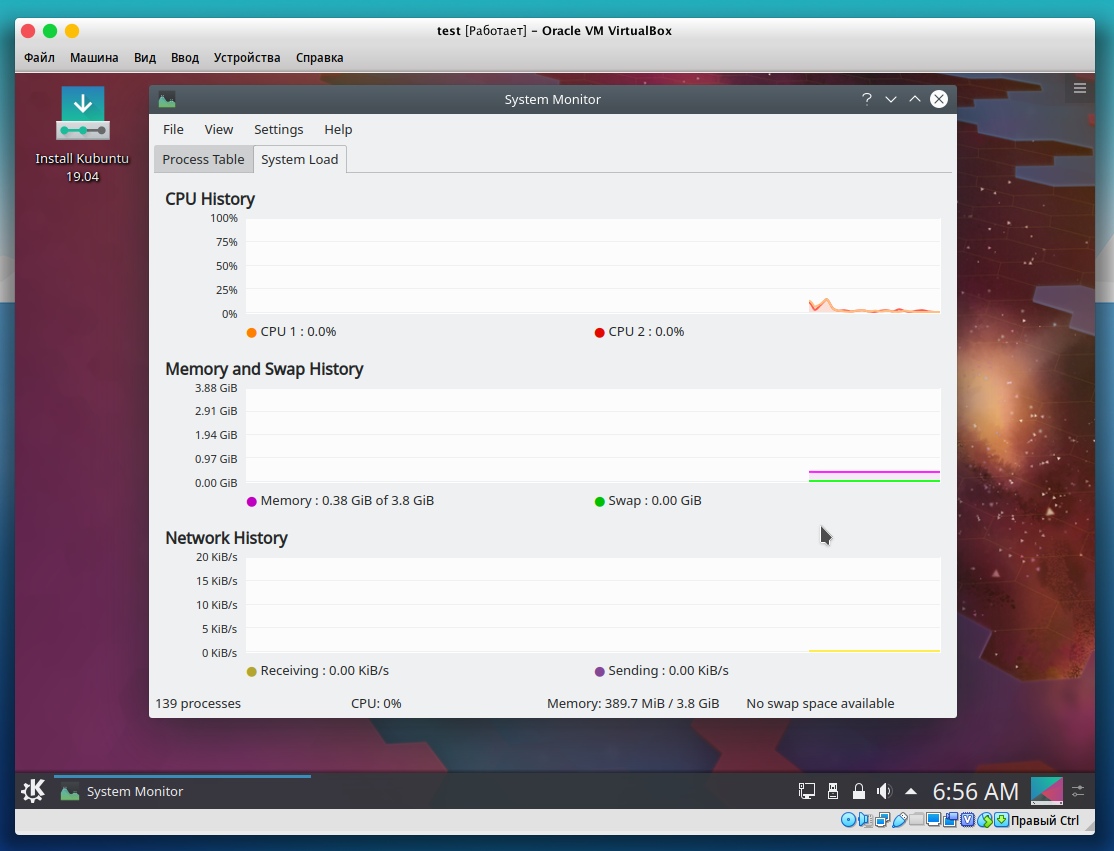Click Memory : 0.38 GiB of 3.8 GiB label
This screenshot has width=1114, height=851.
[347, 501]
